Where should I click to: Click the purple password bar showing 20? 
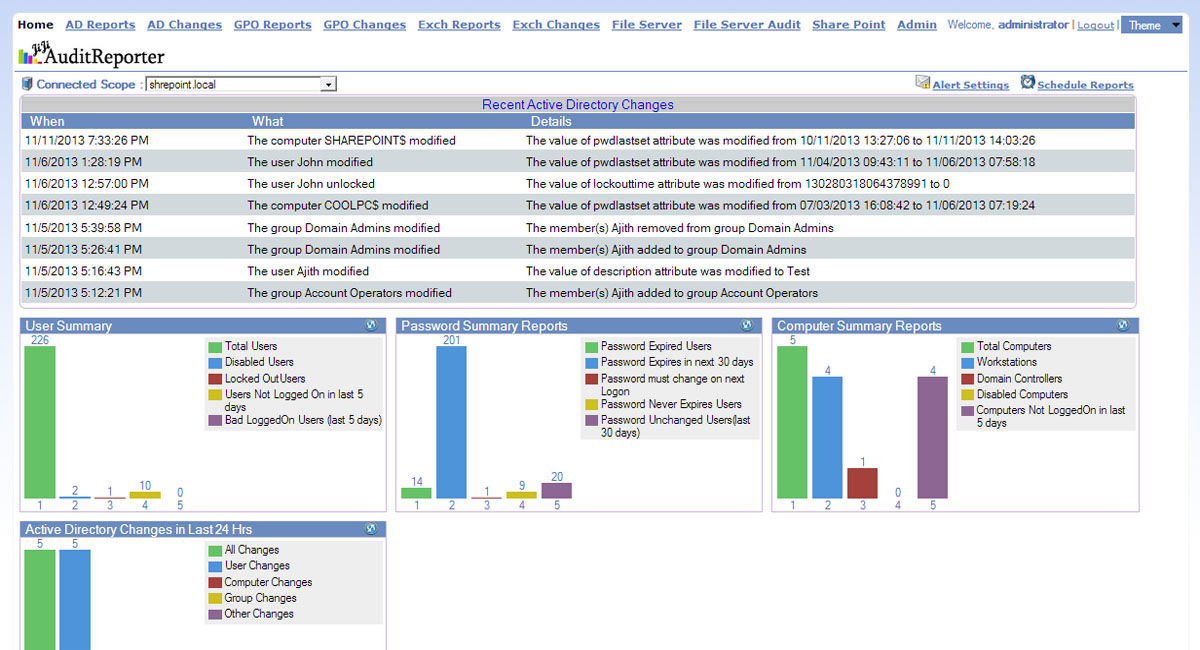pyautogui.click(x=557, y=491)
